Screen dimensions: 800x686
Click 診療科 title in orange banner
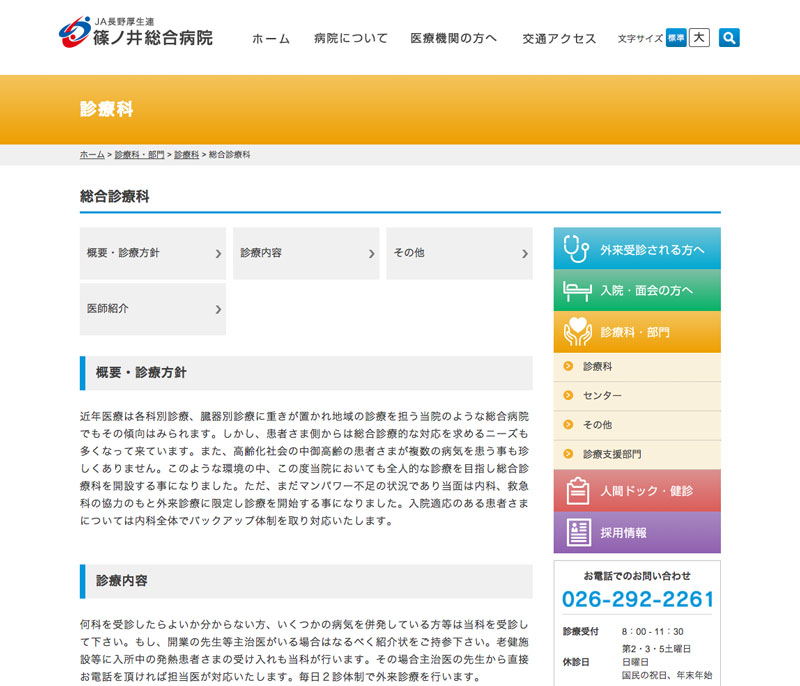(107, 109)
